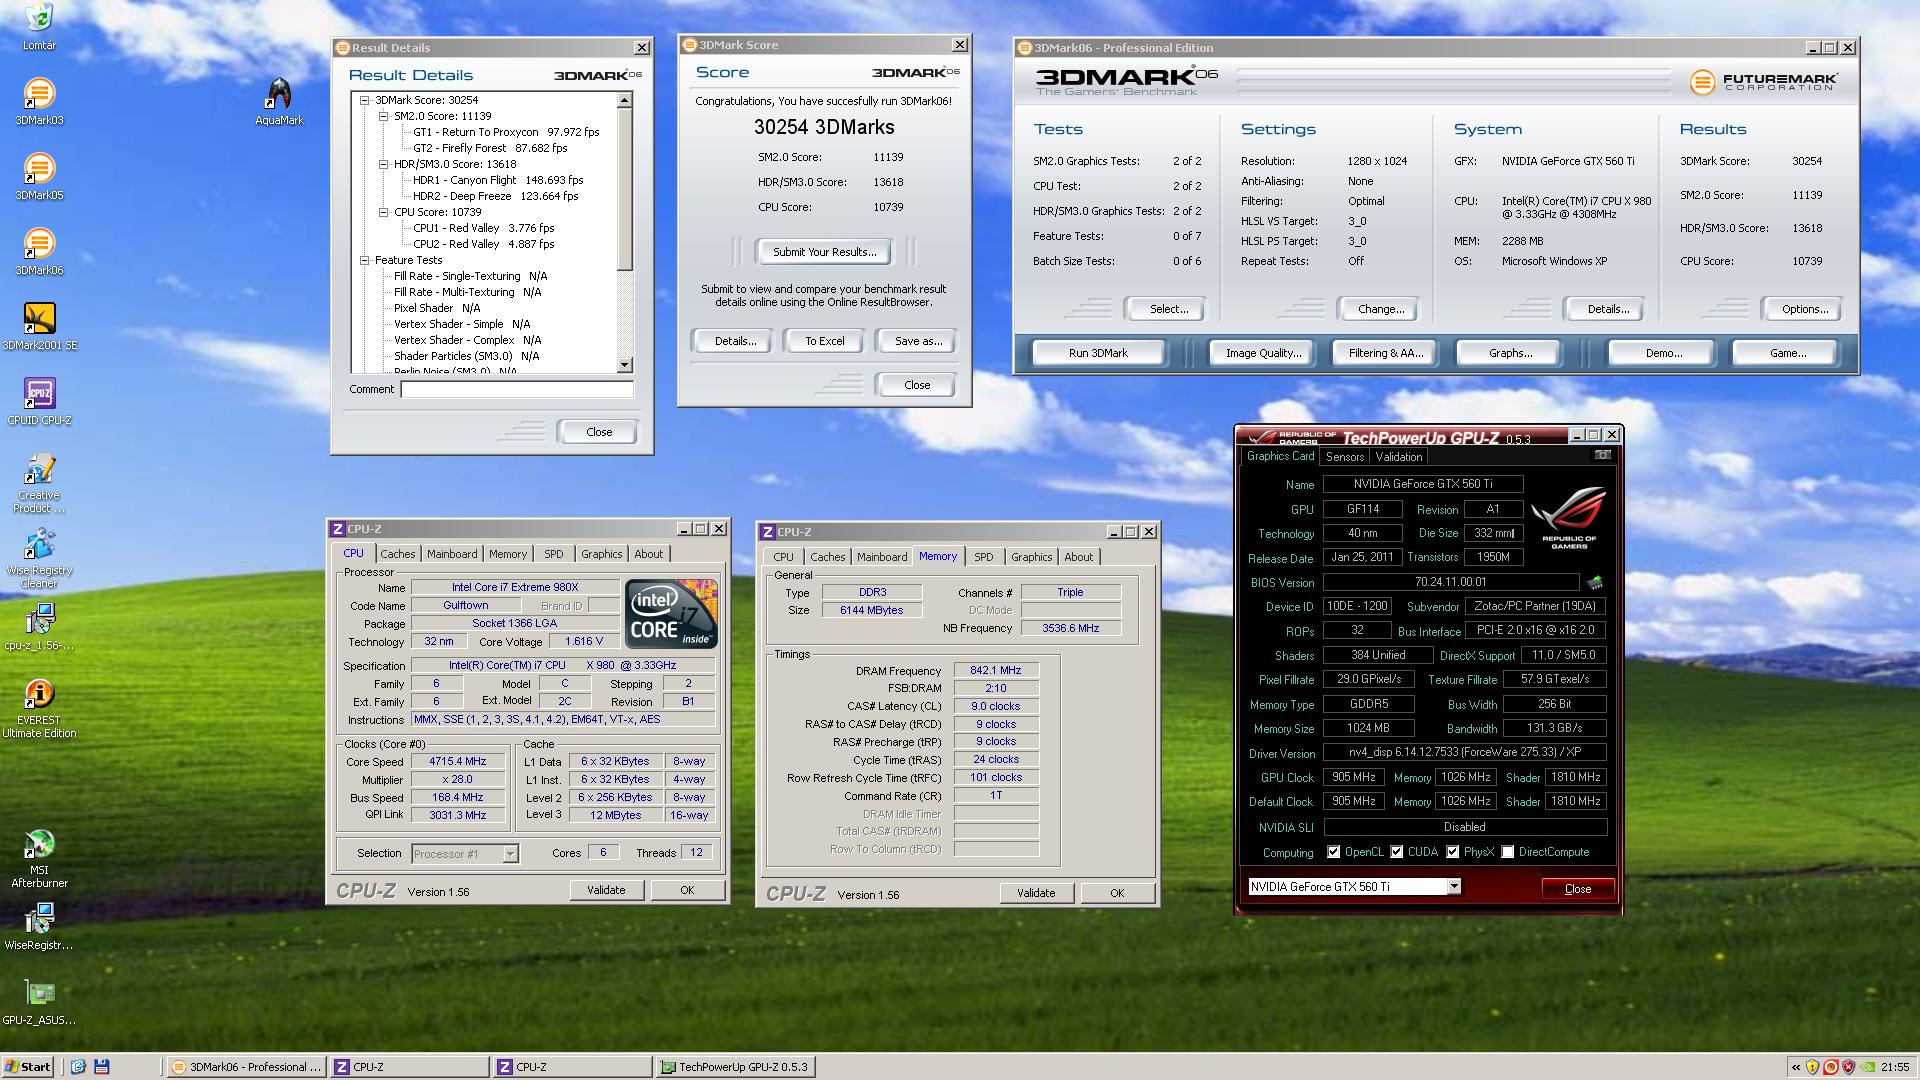This screenshot has width=1920, height=1080.
Task: Toggle the OpenCL checkbox in GPU-Z
Action: coord(1333,852)
